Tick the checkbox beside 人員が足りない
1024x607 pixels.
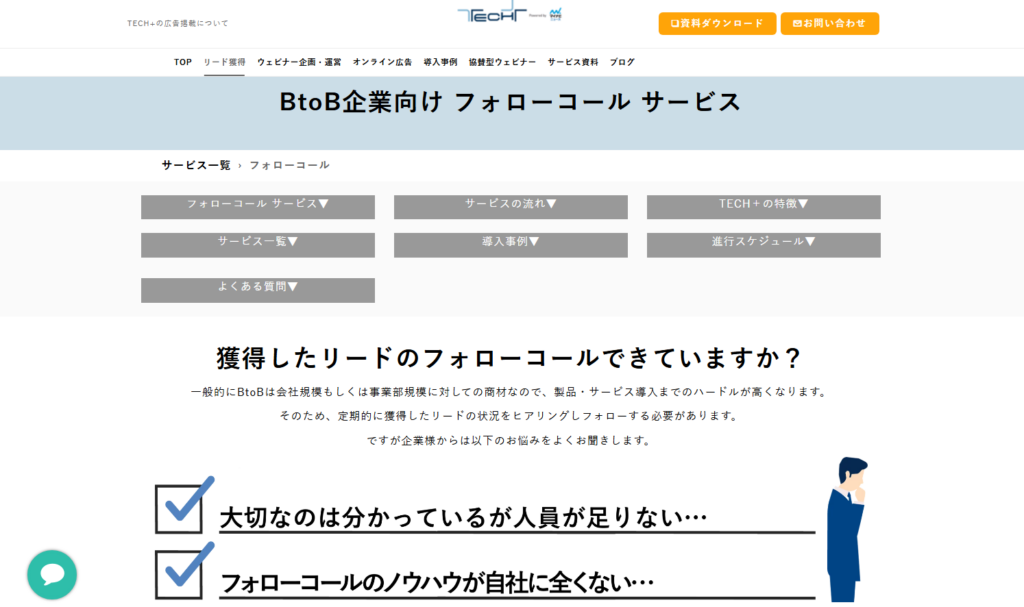pos(180,507)
